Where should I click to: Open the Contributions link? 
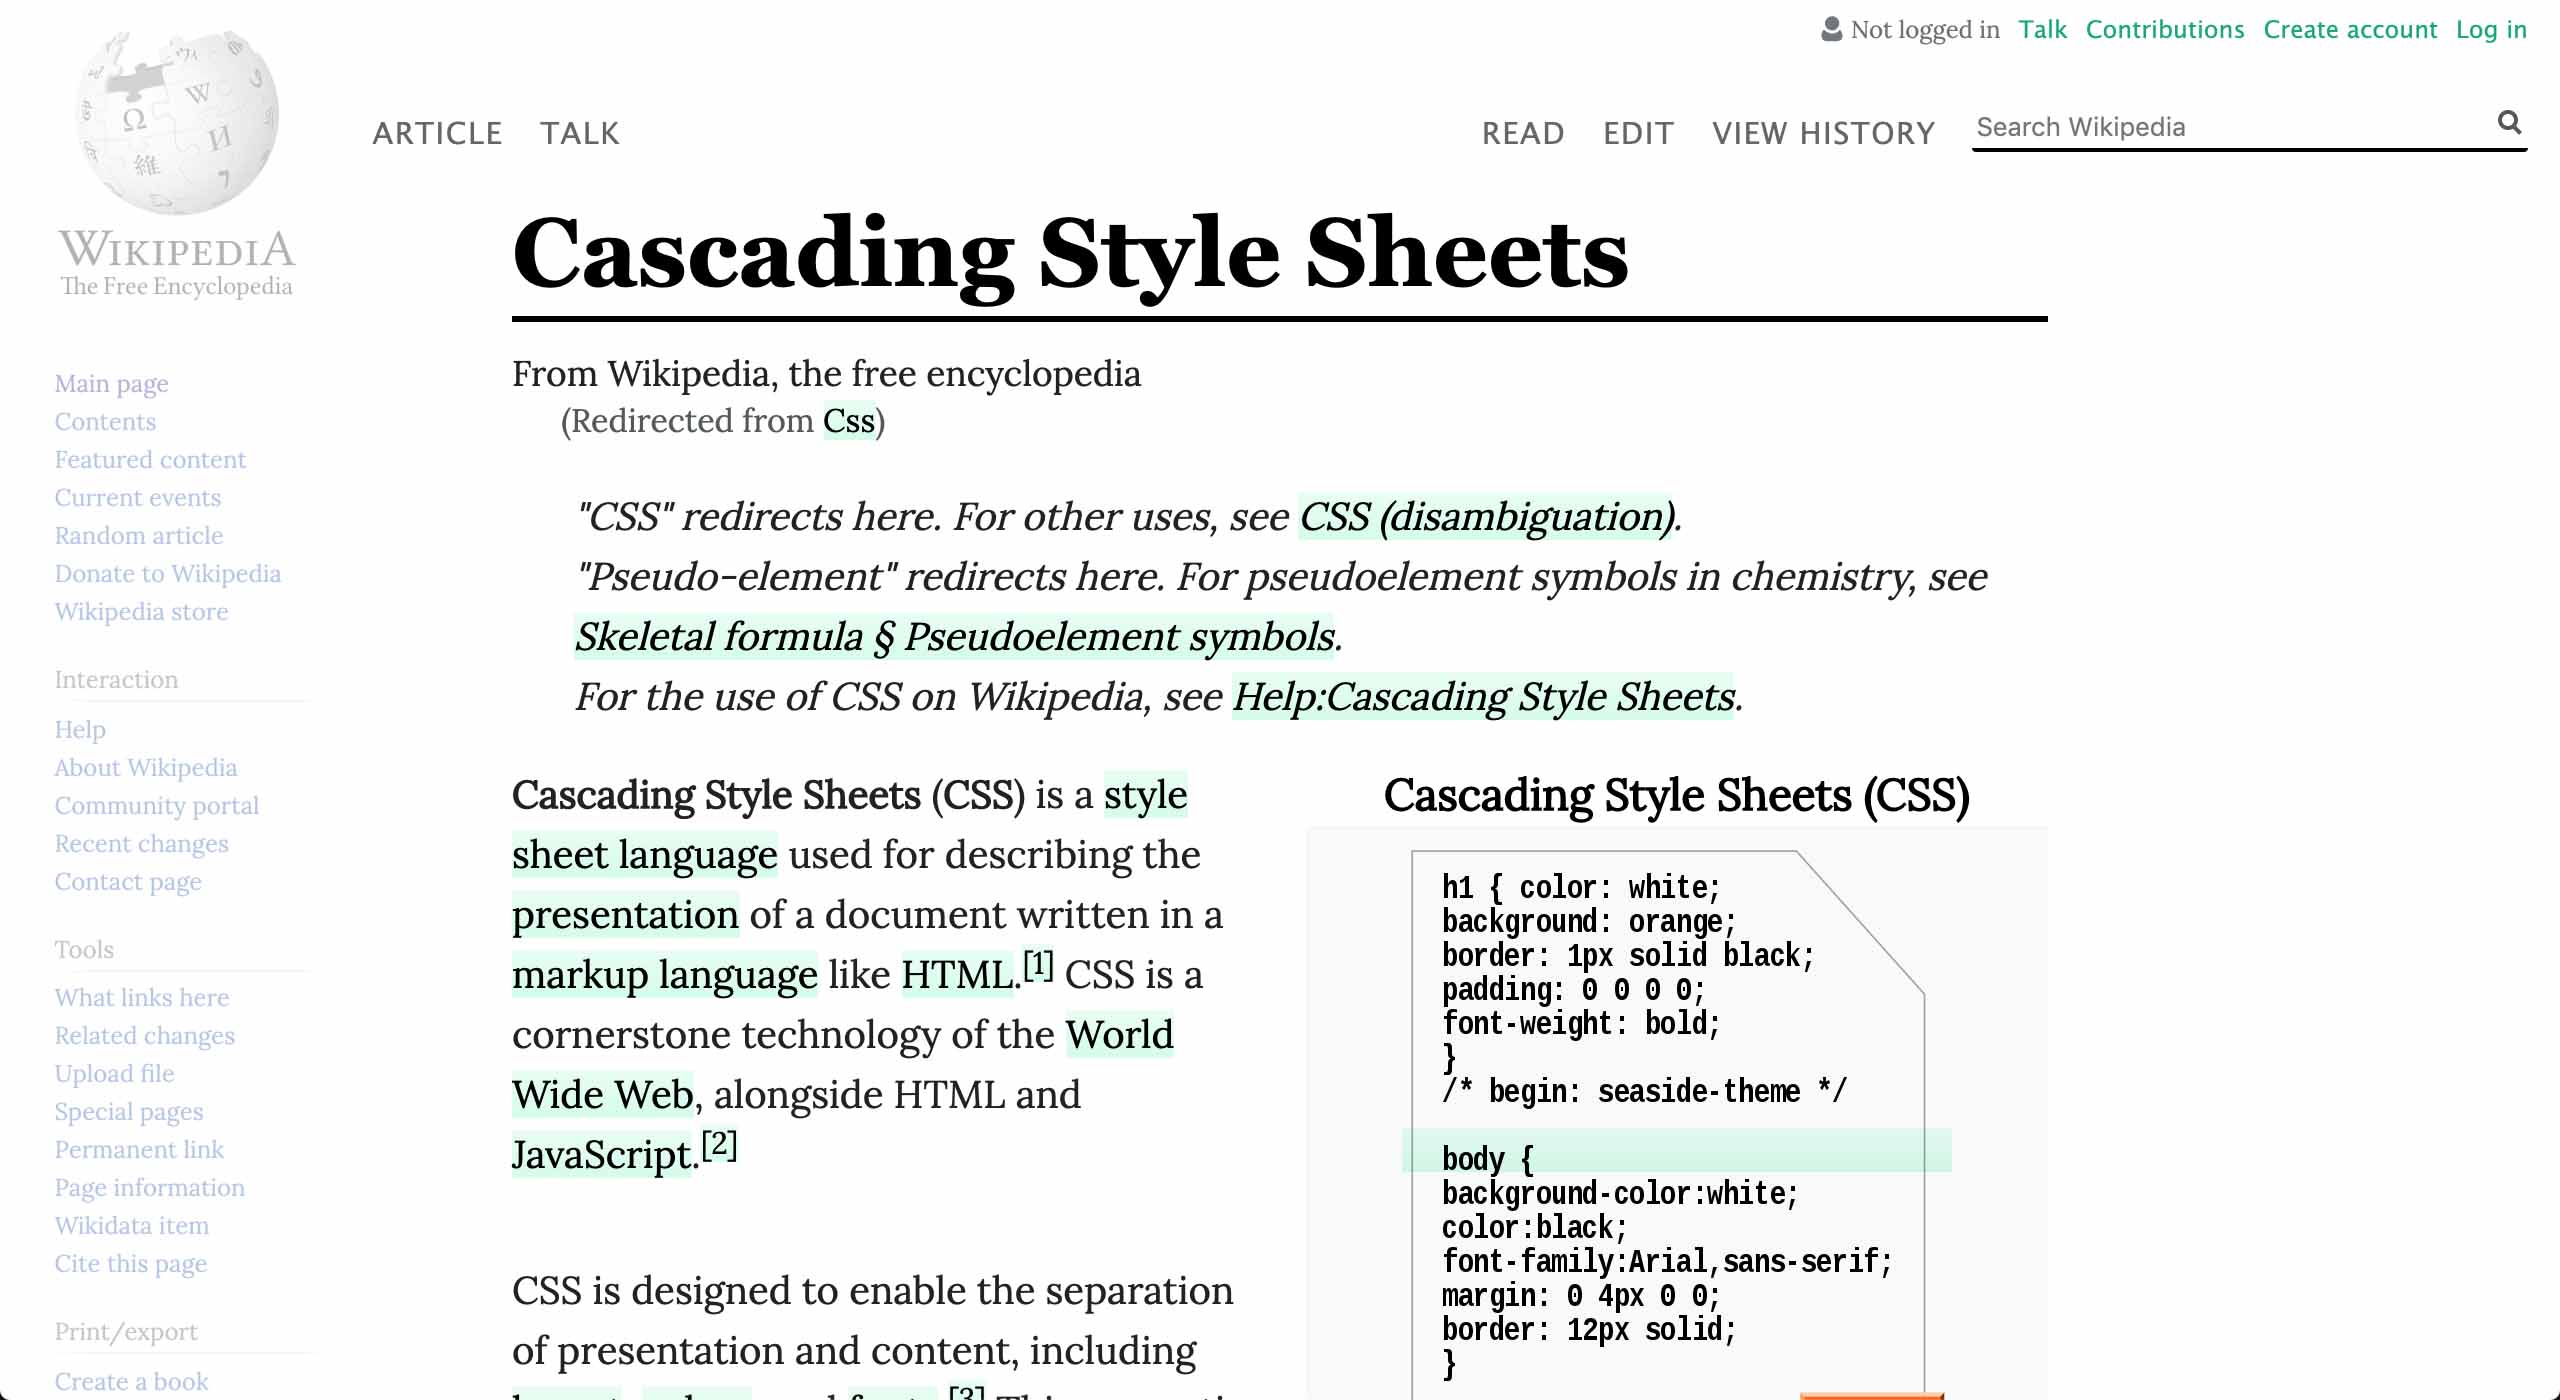[2165, 29]
